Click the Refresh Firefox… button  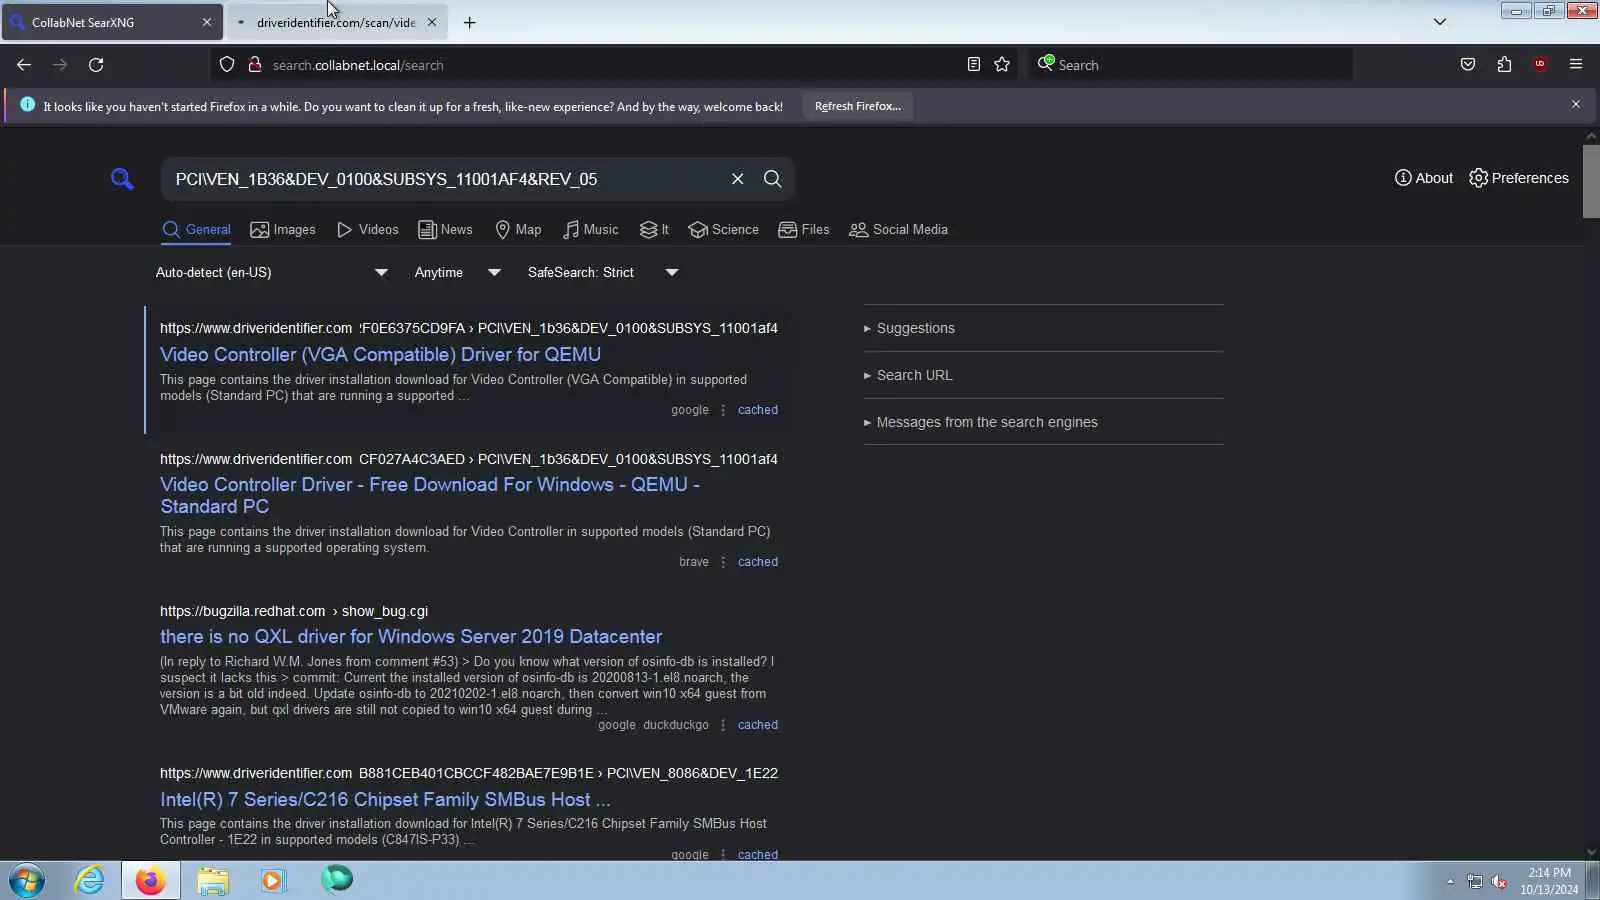(x=858, y=106)
